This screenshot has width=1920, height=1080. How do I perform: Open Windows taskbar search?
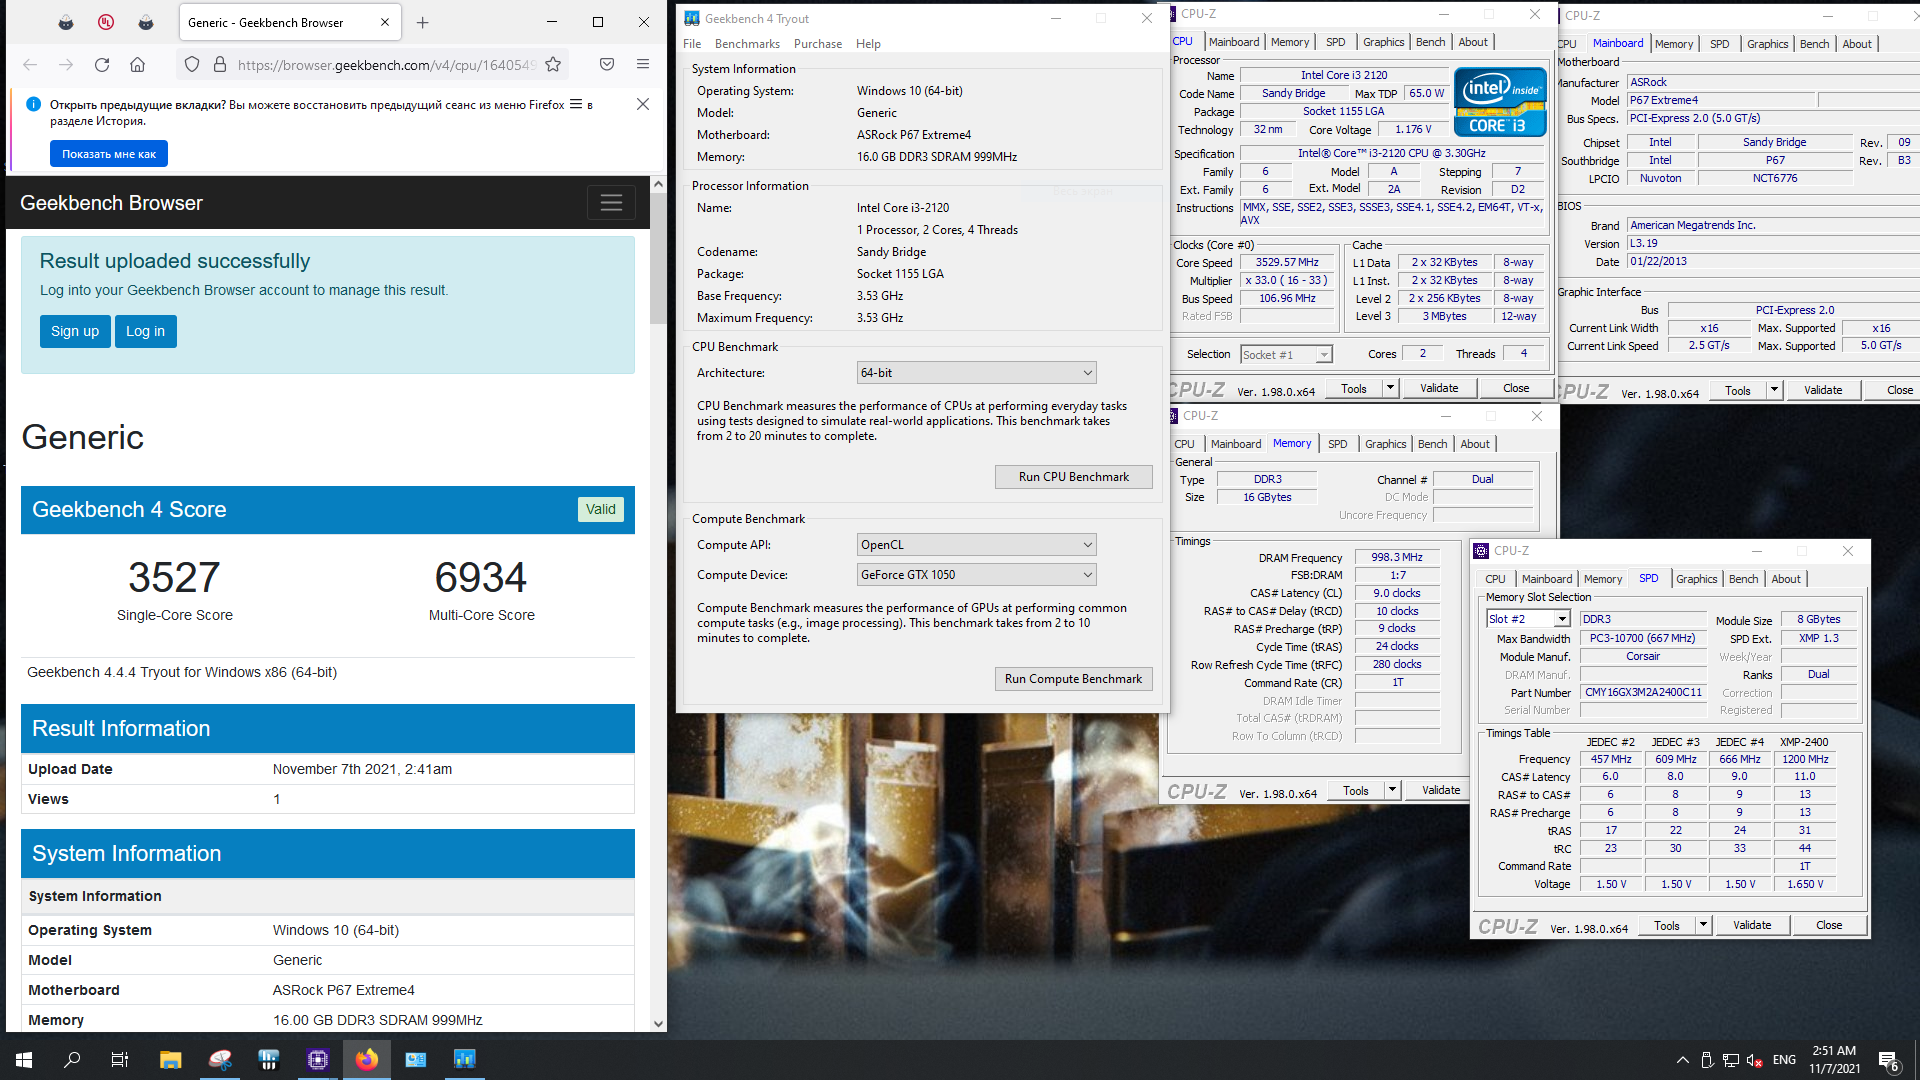72,1059
